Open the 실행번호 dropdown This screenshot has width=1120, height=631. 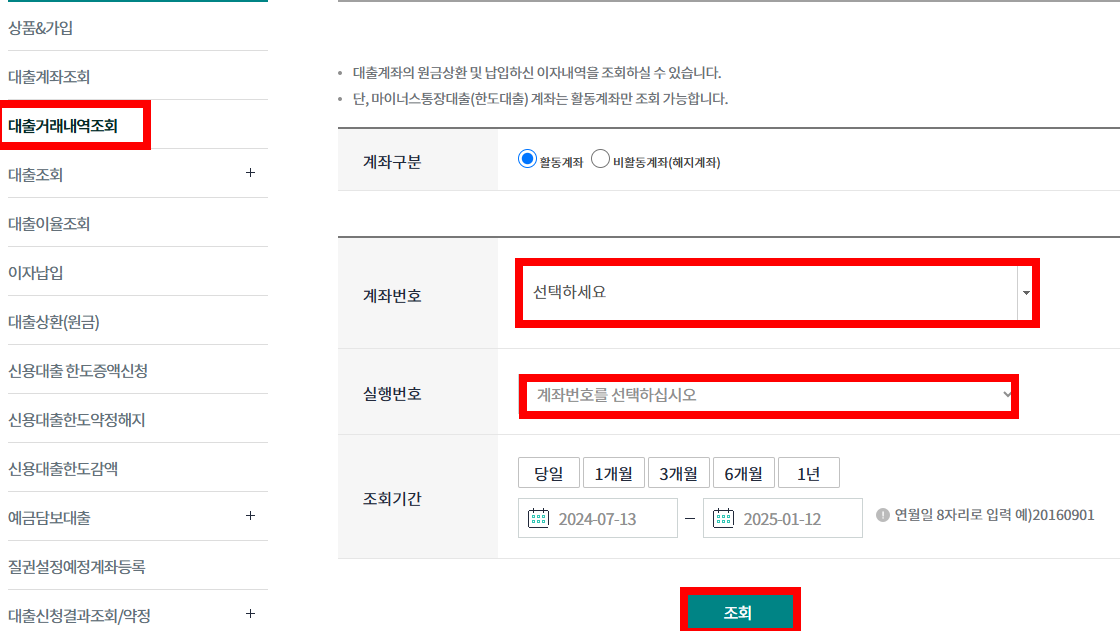point(770,396)
